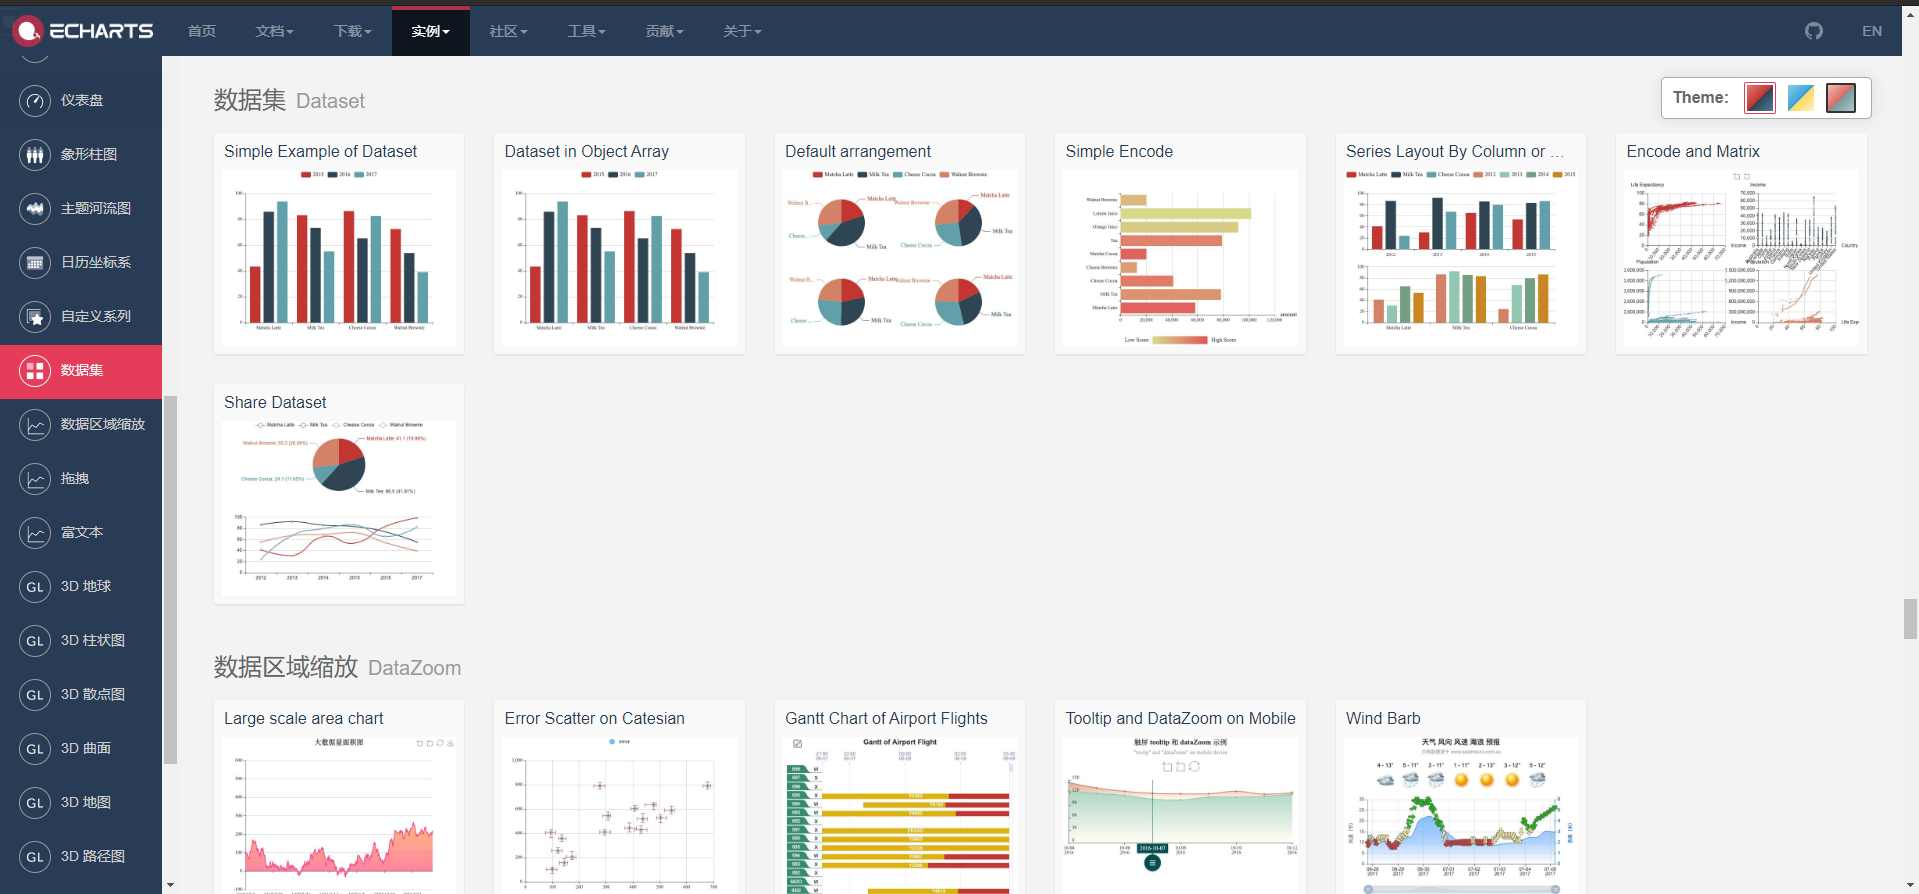
Task: Select the 仪表盘 gauge icon
Action: (35, 100)
